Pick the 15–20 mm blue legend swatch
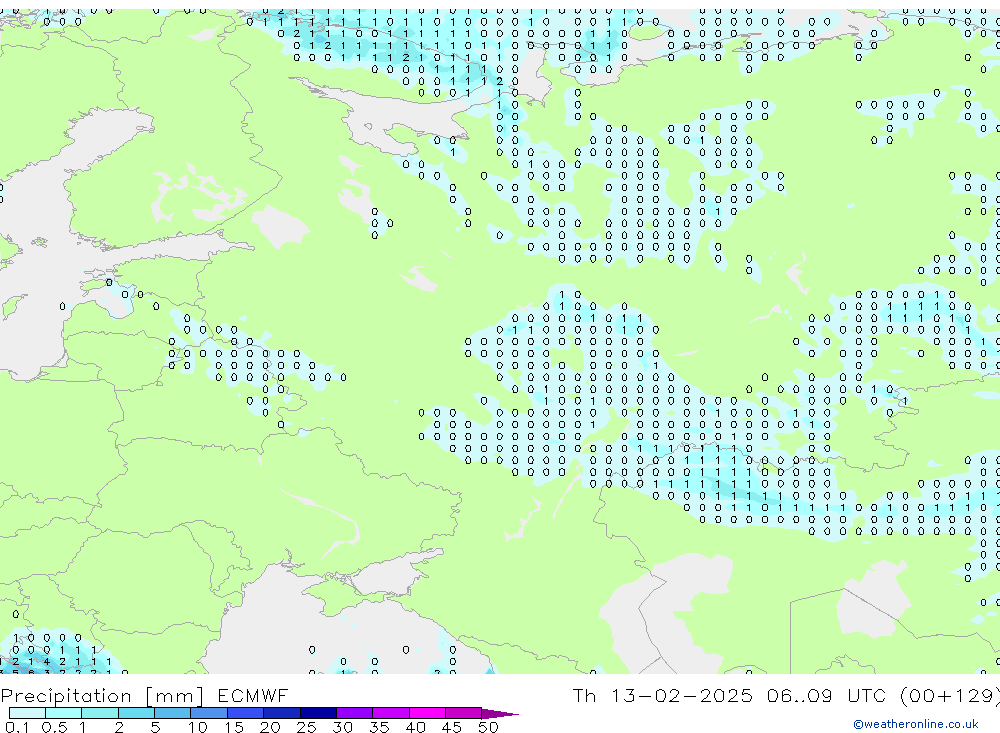This screenshot has width=1000, height=733. point(246,713)
